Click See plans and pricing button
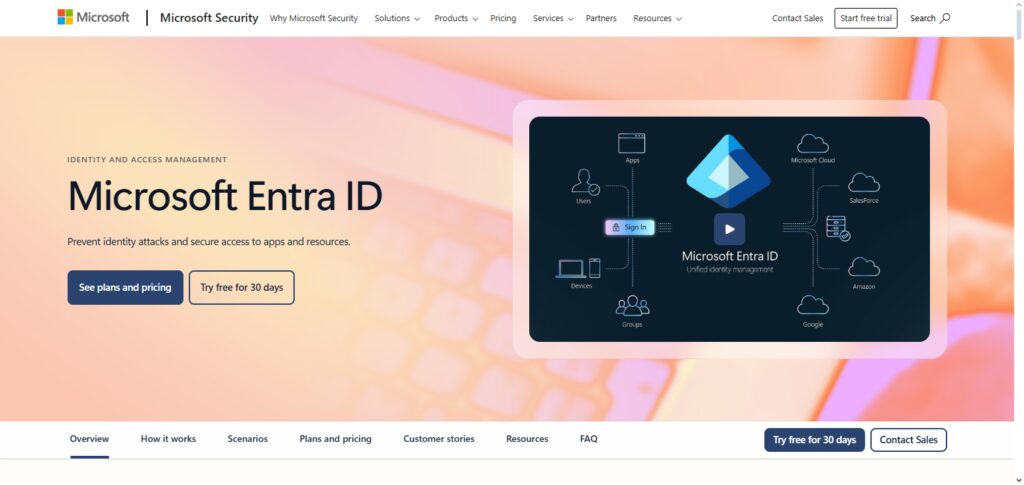 pyautogui.click(x=125, y=287)
